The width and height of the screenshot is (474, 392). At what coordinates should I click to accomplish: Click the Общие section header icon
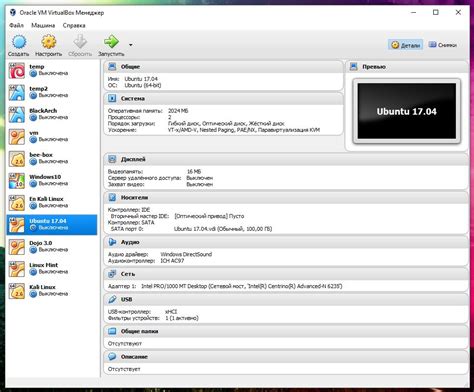(x=112, y=67)
